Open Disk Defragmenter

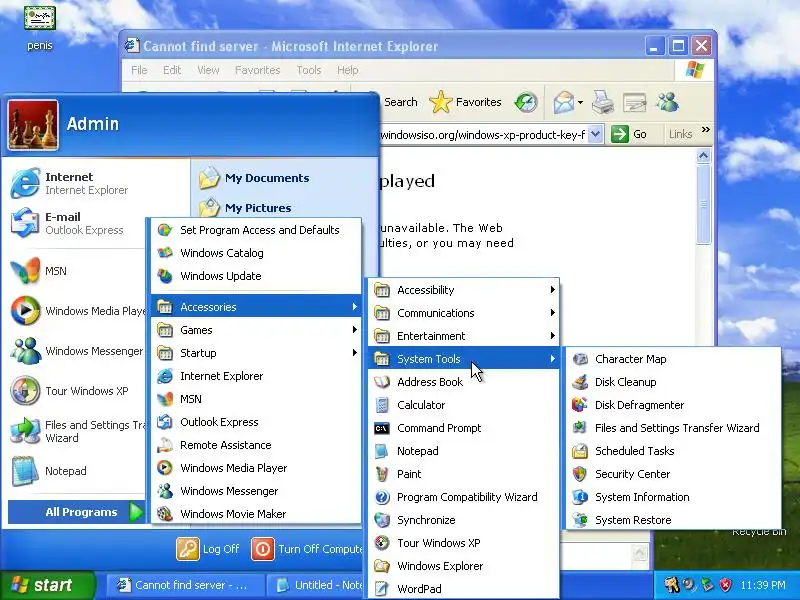point(673,405)
